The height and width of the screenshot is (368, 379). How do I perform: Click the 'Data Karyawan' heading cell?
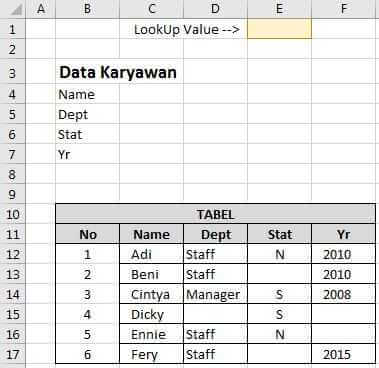point(118,72)
